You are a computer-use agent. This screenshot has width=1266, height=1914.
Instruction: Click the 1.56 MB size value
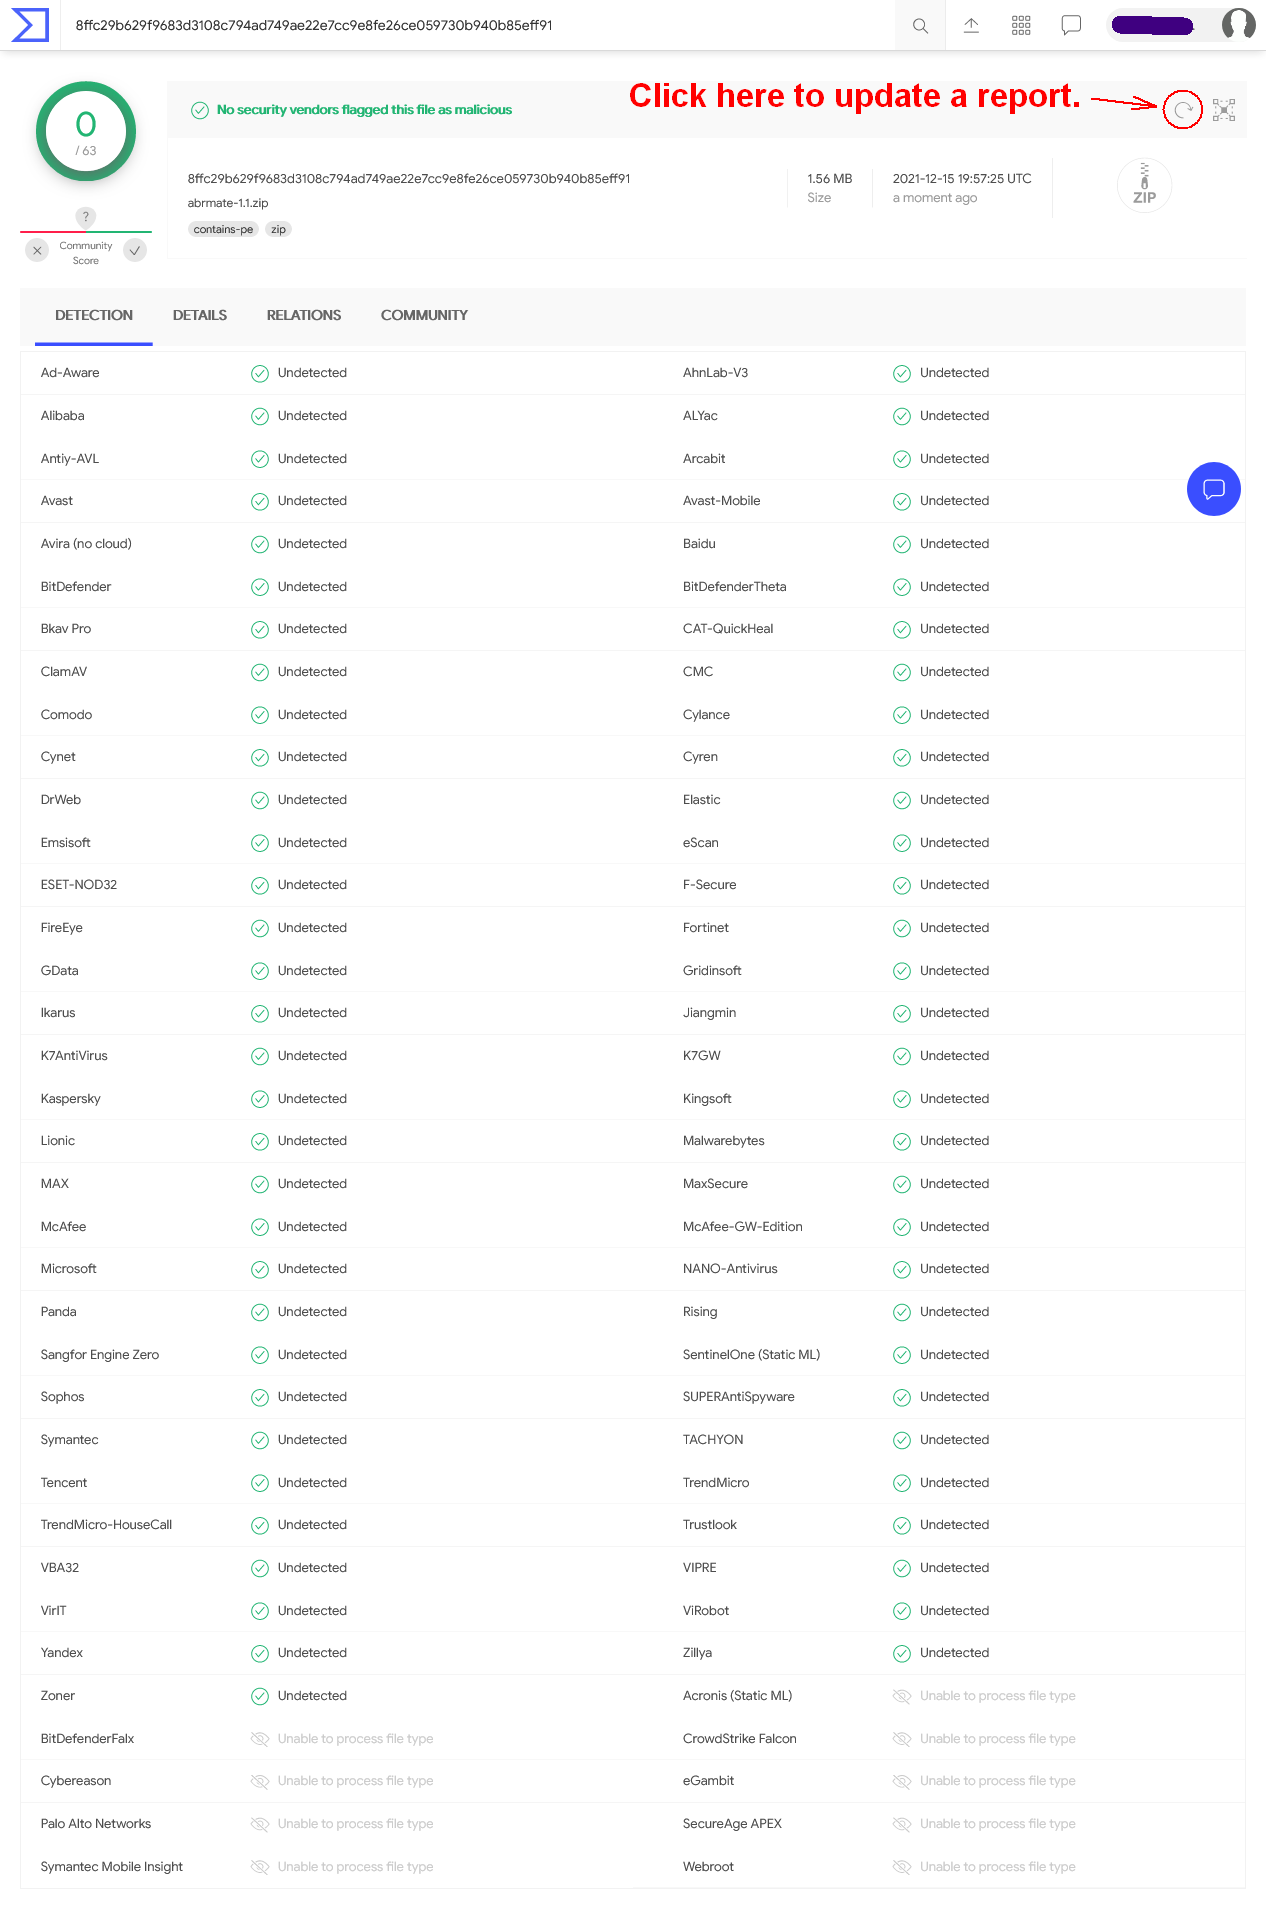830,179
